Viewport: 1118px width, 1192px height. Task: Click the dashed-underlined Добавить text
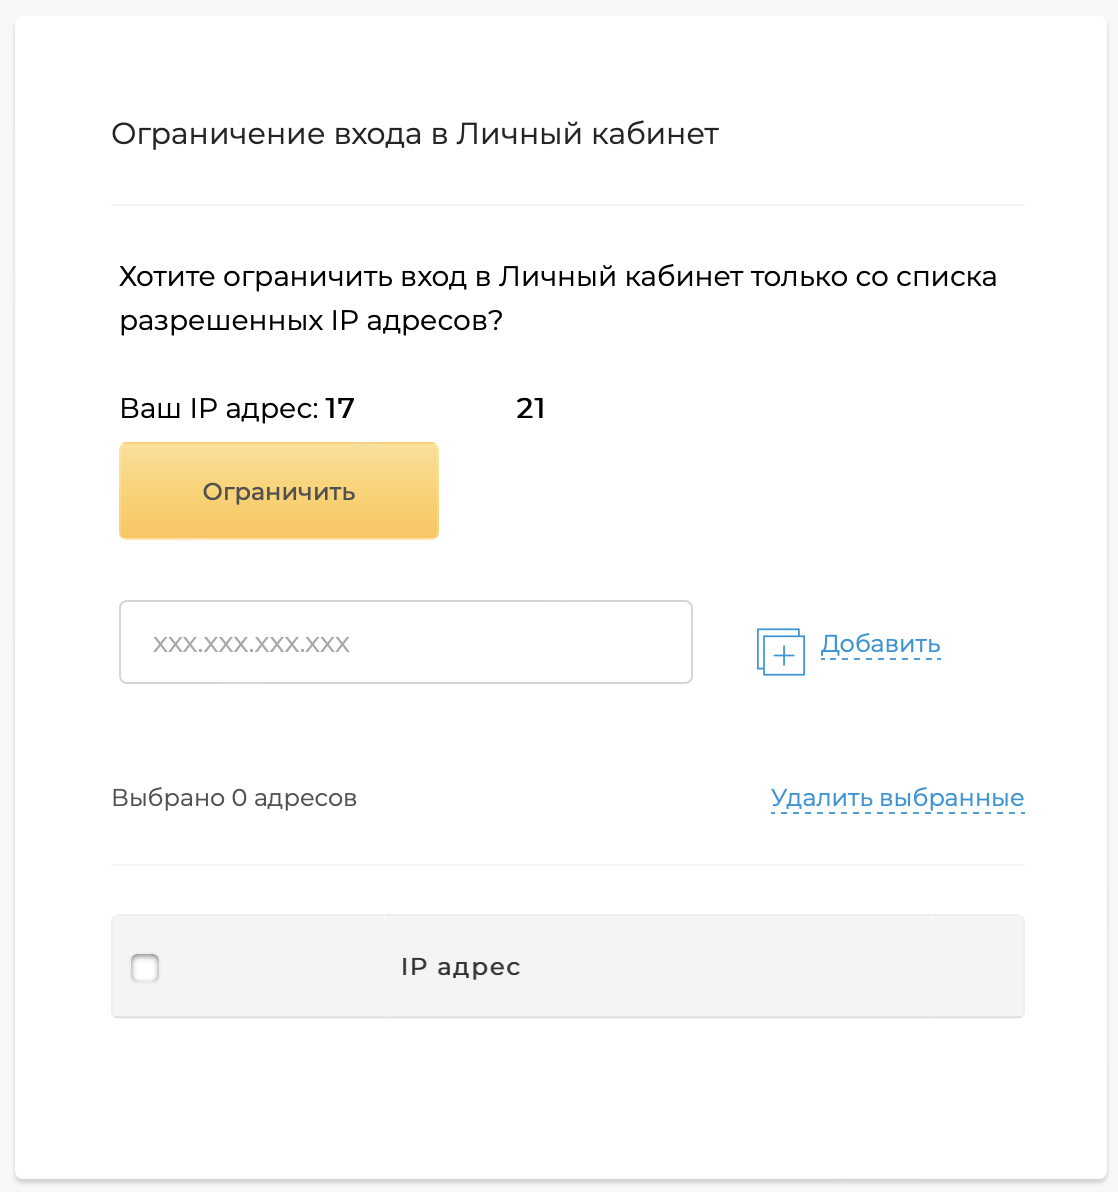pyautogui.click(x=879, y=644)
